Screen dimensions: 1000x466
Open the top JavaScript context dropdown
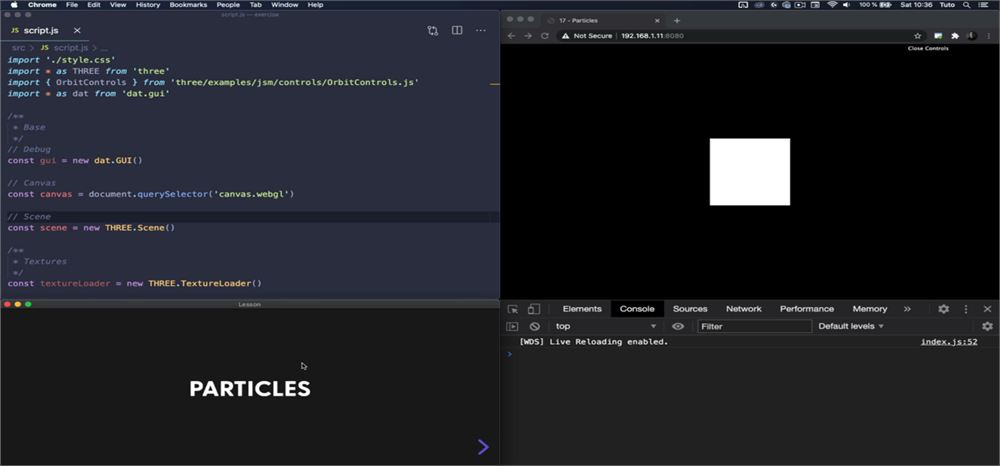(x=605, y=326)
